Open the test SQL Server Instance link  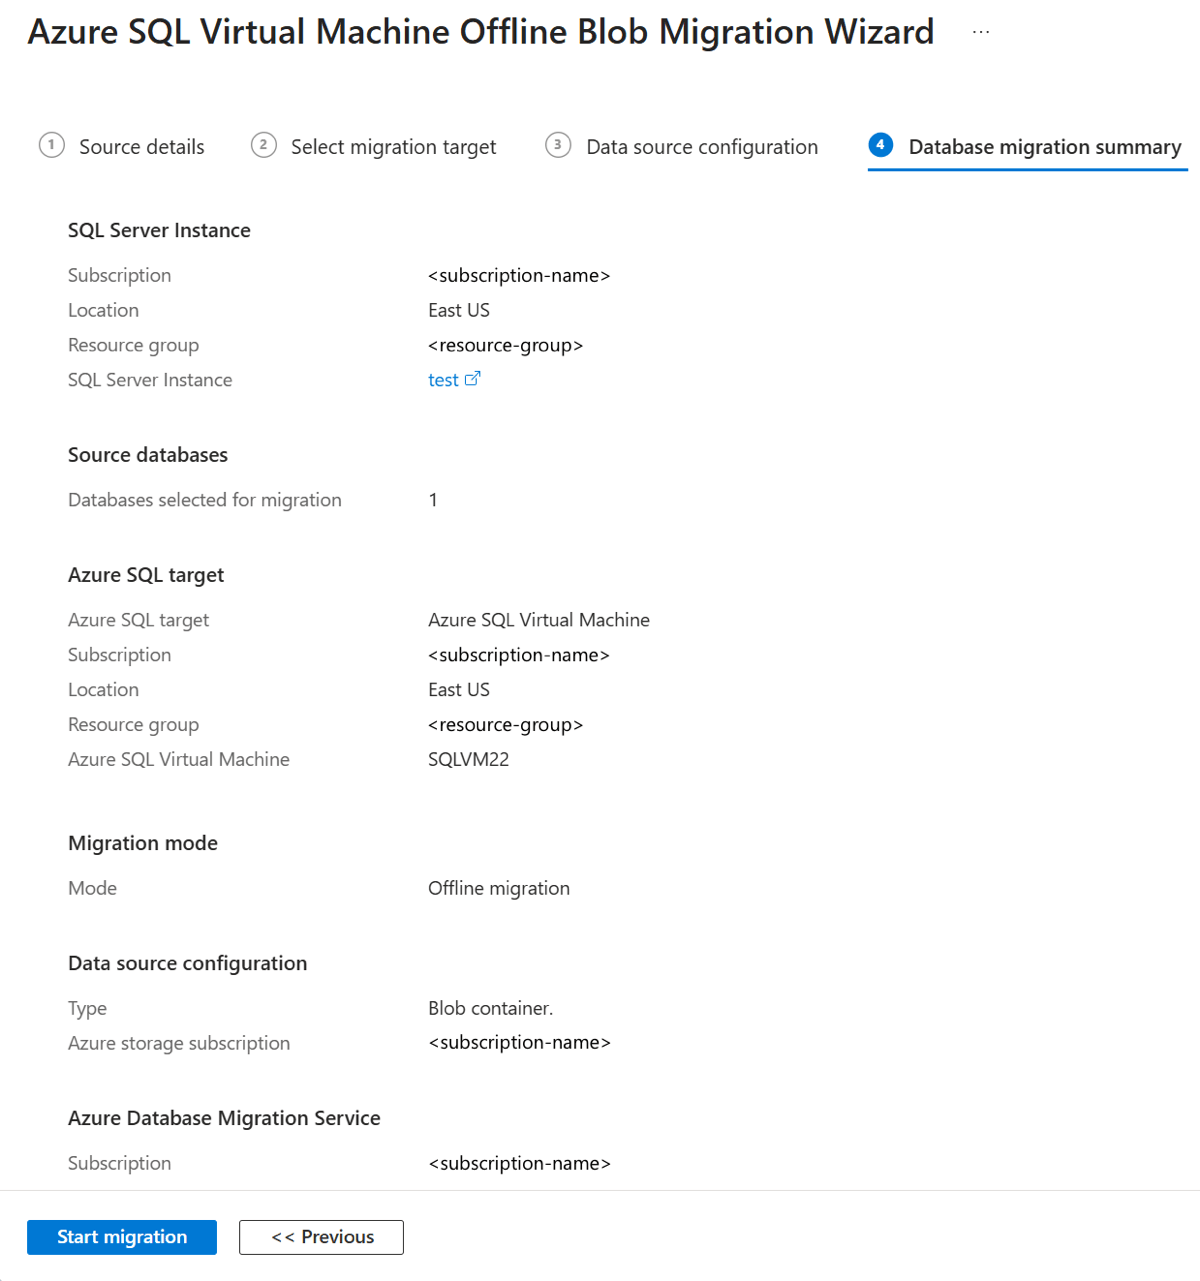click(443, 380)
